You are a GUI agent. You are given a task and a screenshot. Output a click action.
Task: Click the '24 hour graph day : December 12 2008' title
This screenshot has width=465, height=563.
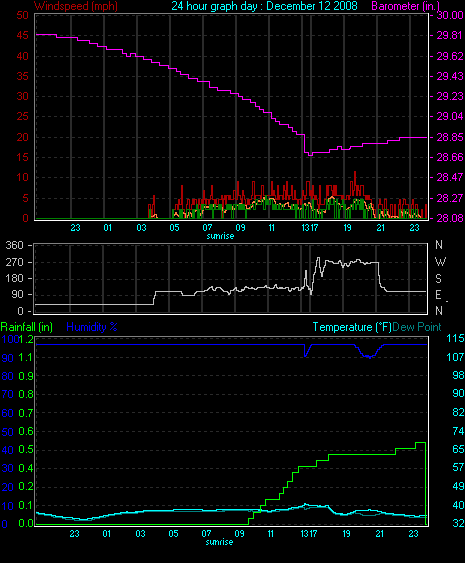[264, 6]
